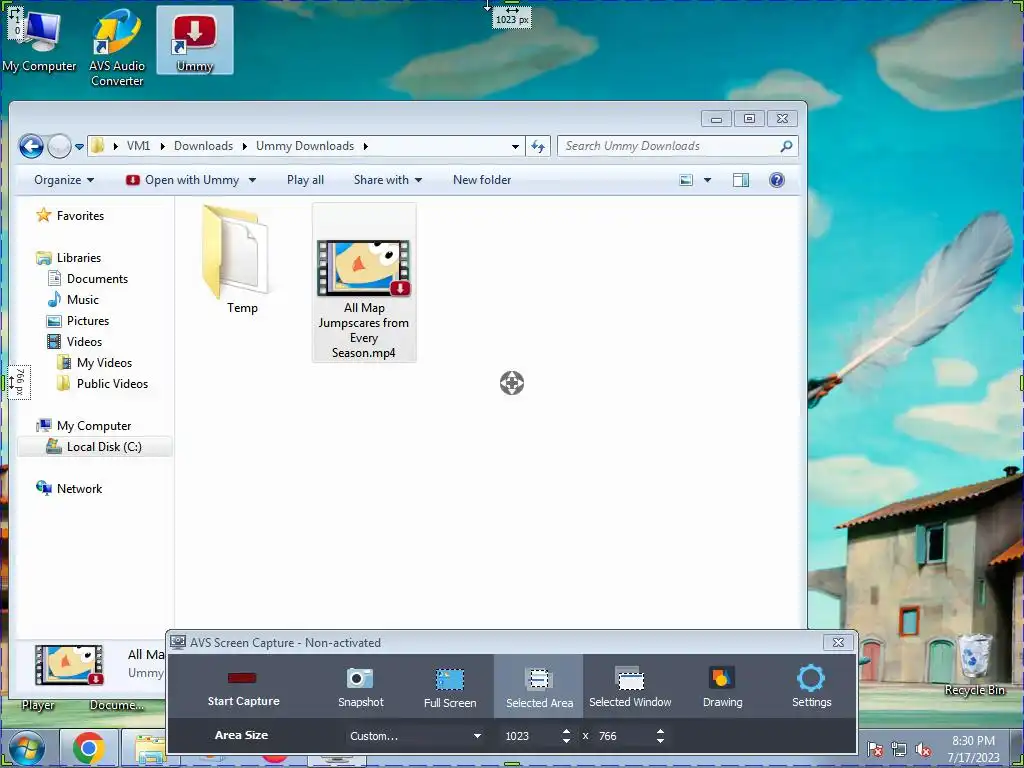1024x768 pixels.
Task: Open Explorer help icon
Action: (x=776, y=180)
